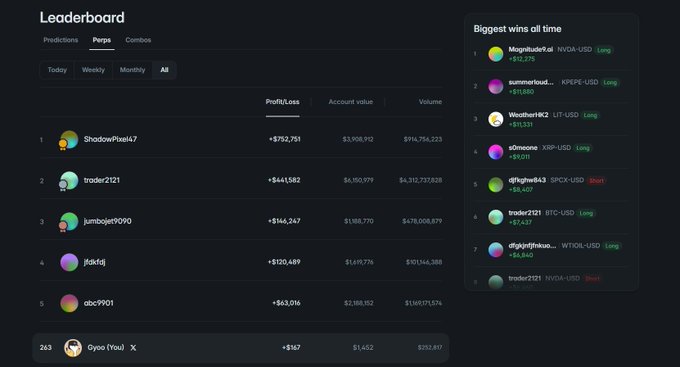
Task: Click abc9901's avatar in leaderboard
Action: click(x=69, y=303)
